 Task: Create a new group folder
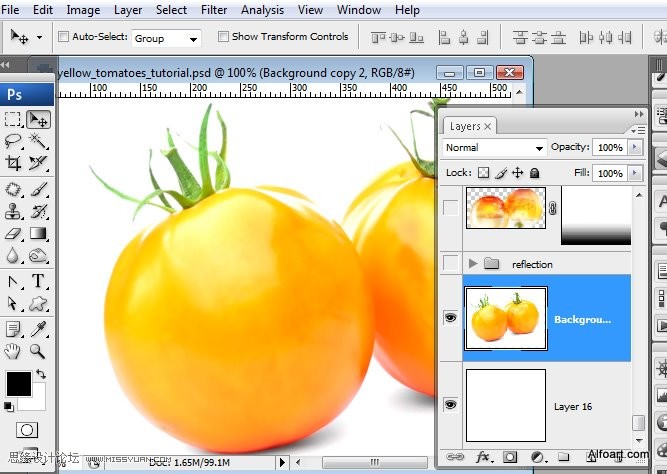tap(564, 457)
